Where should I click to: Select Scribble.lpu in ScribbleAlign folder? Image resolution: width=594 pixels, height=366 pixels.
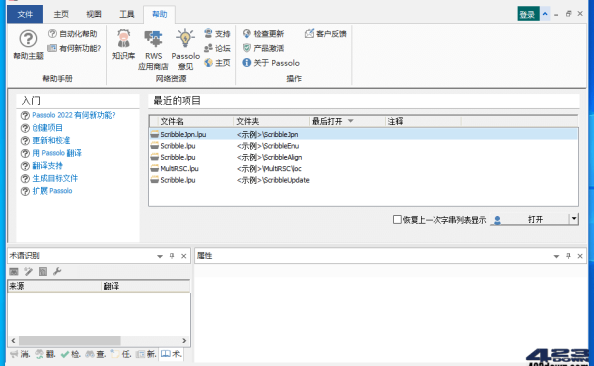tap(363, 157)
